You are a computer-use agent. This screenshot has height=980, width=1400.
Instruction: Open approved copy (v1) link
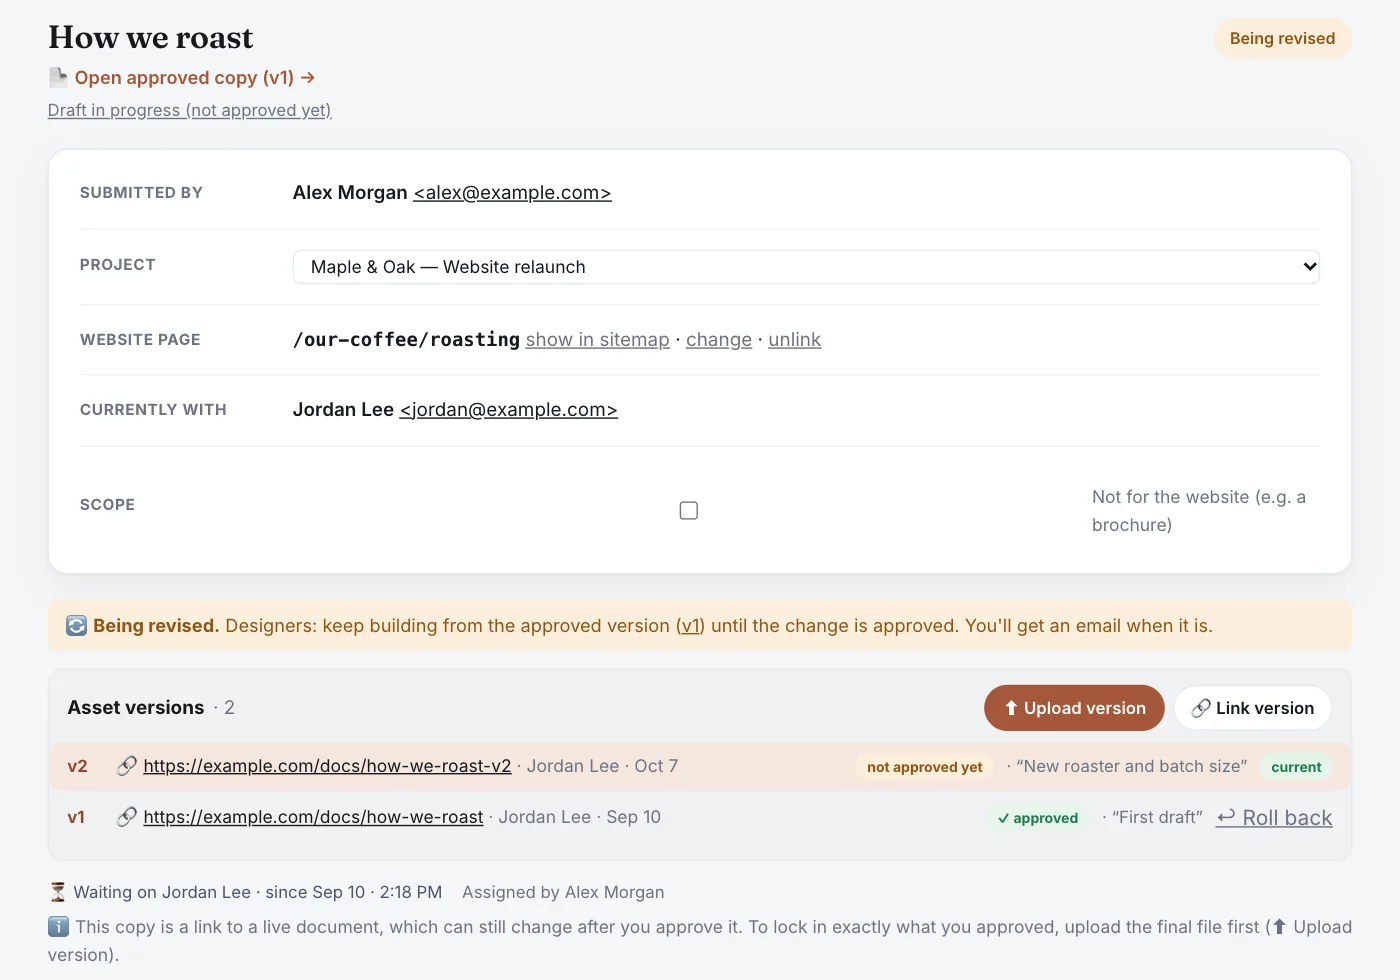pos(195,78)
